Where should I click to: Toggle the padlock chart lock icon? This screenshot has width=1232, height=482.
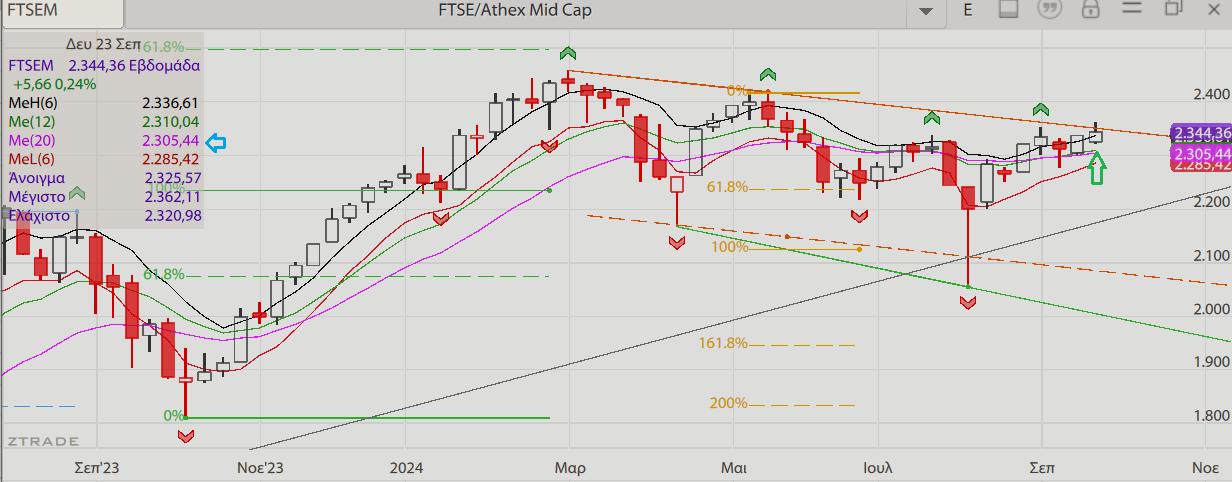[1091, 9]
